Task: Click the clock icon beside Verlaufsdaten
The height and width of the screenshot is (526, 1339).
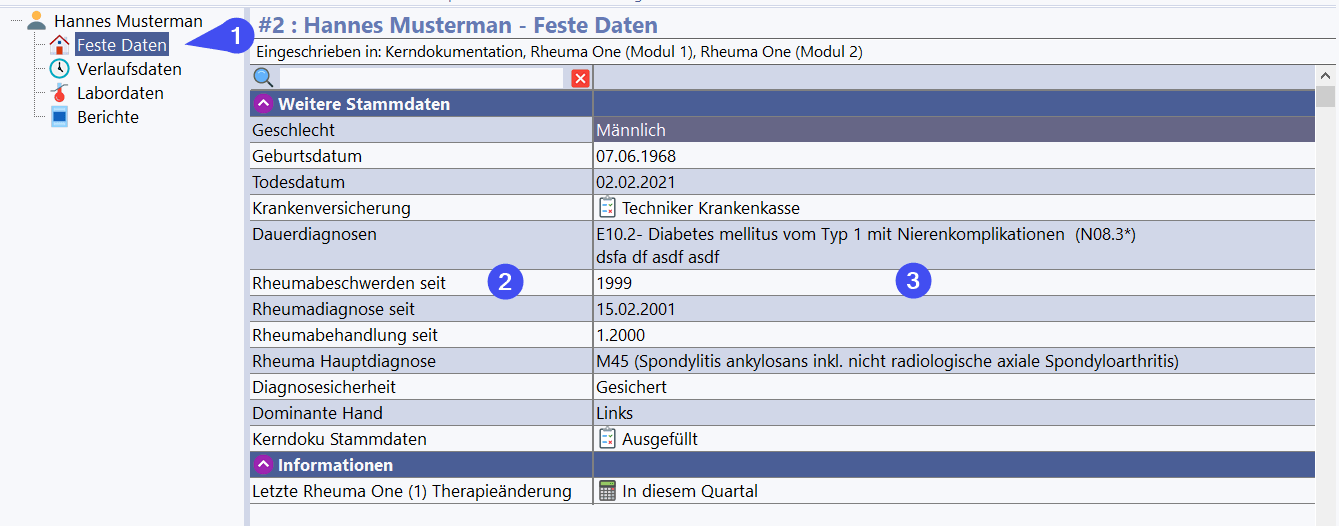Action: (x=60, y=69)
